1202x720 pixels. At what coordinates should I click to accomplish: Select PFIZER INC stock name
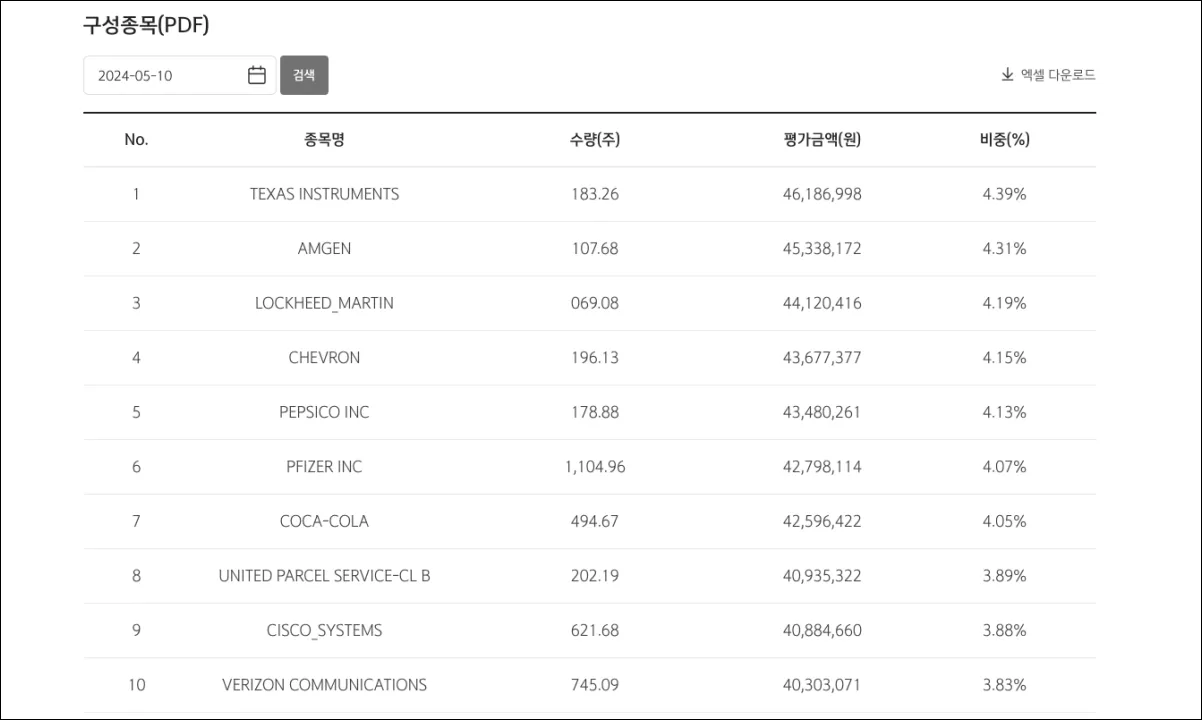coord(324,467)
